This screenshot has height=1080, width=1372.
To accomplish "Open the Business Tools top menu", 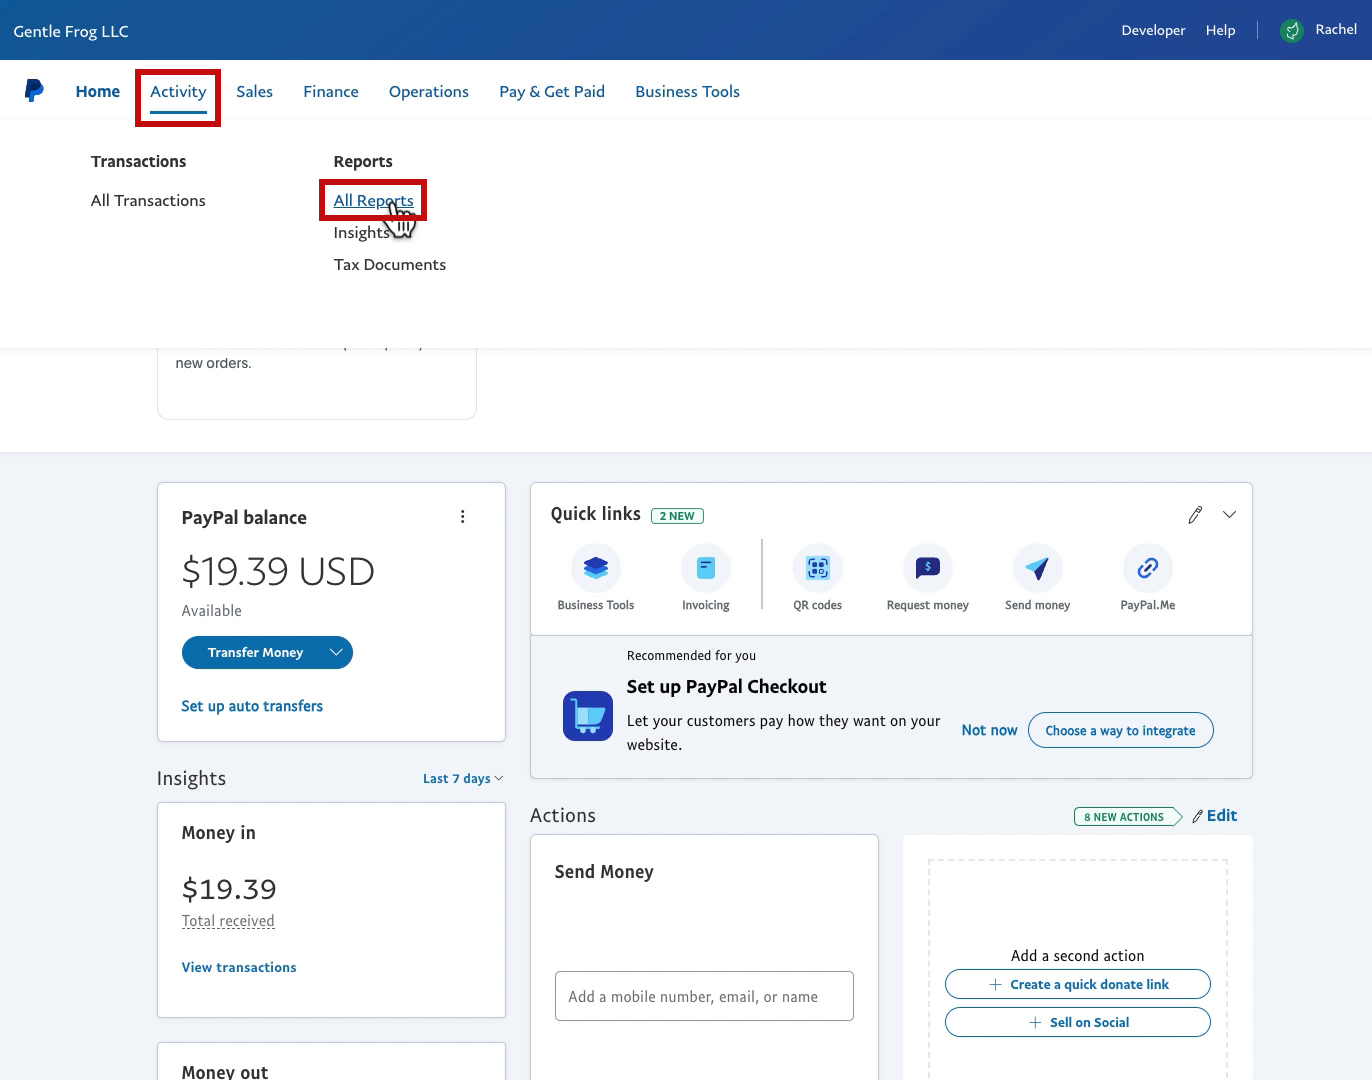I will pos(688,92).
